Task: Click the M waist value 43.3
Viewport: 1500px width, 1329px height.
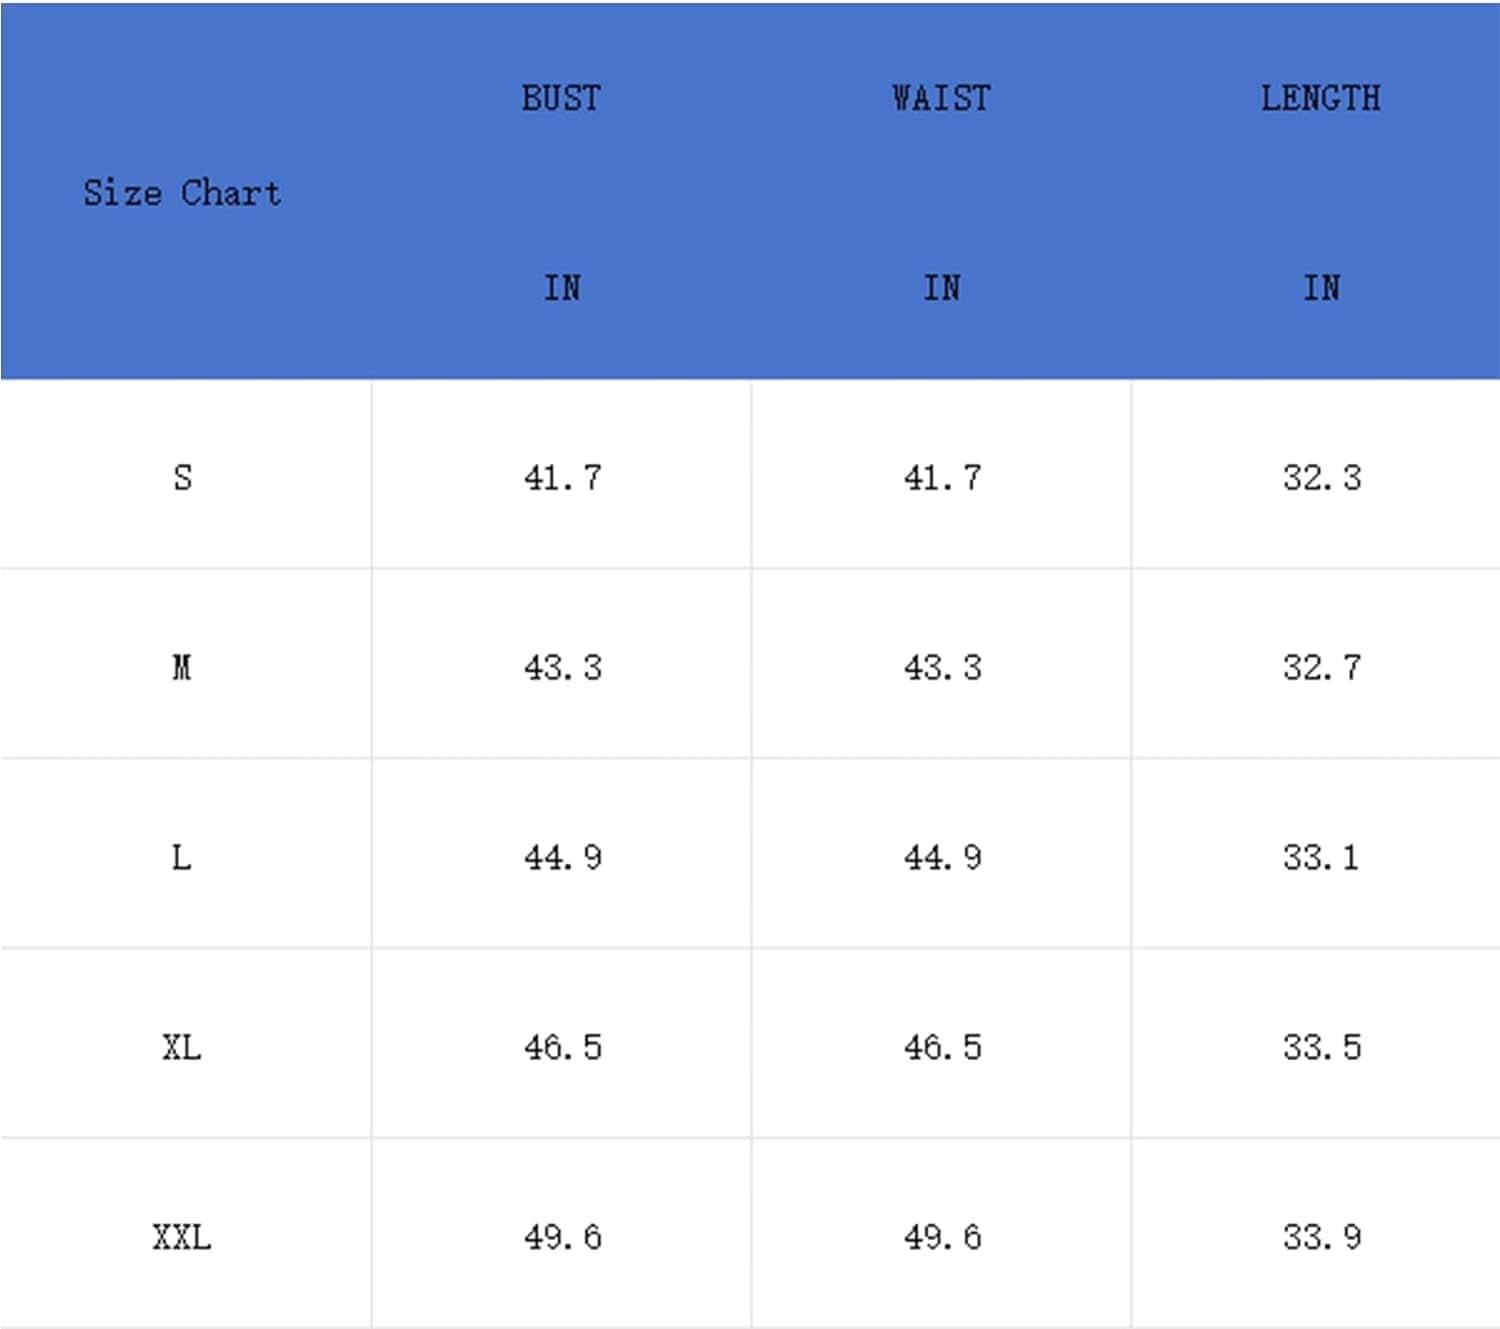Action: pos(942,667)
